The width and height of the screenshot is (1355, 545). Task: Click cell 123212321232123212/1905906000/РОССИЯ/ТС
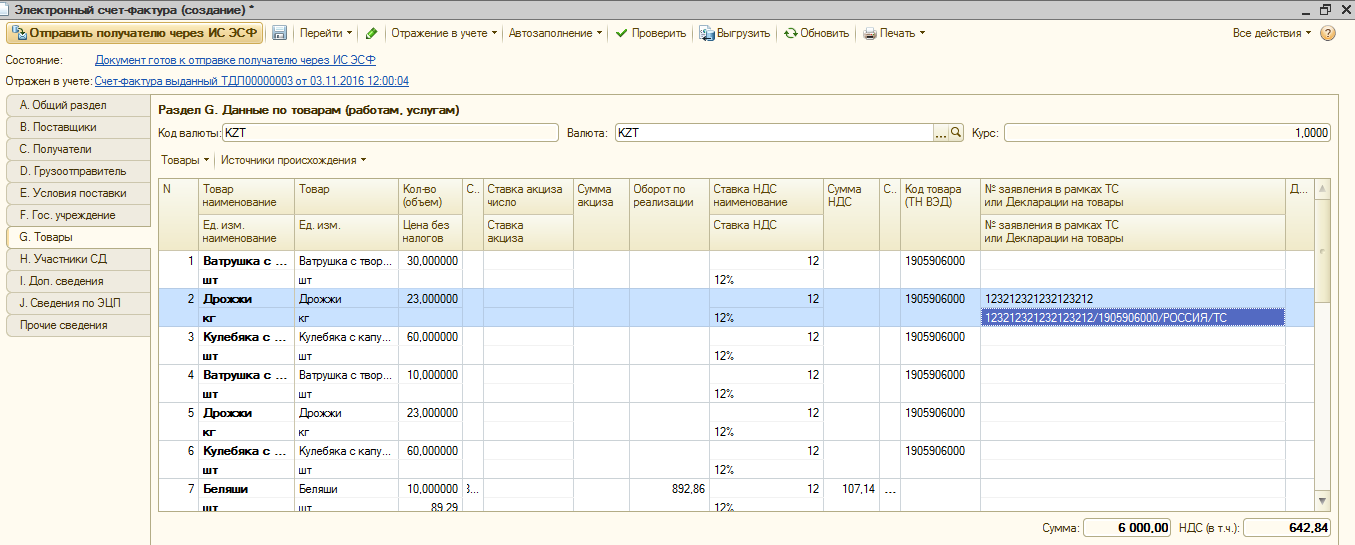(1132, 318)
